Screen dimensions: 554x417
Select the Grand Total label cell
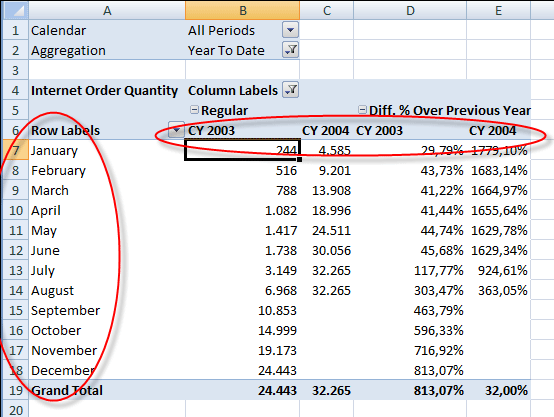[x=107, y=390]
